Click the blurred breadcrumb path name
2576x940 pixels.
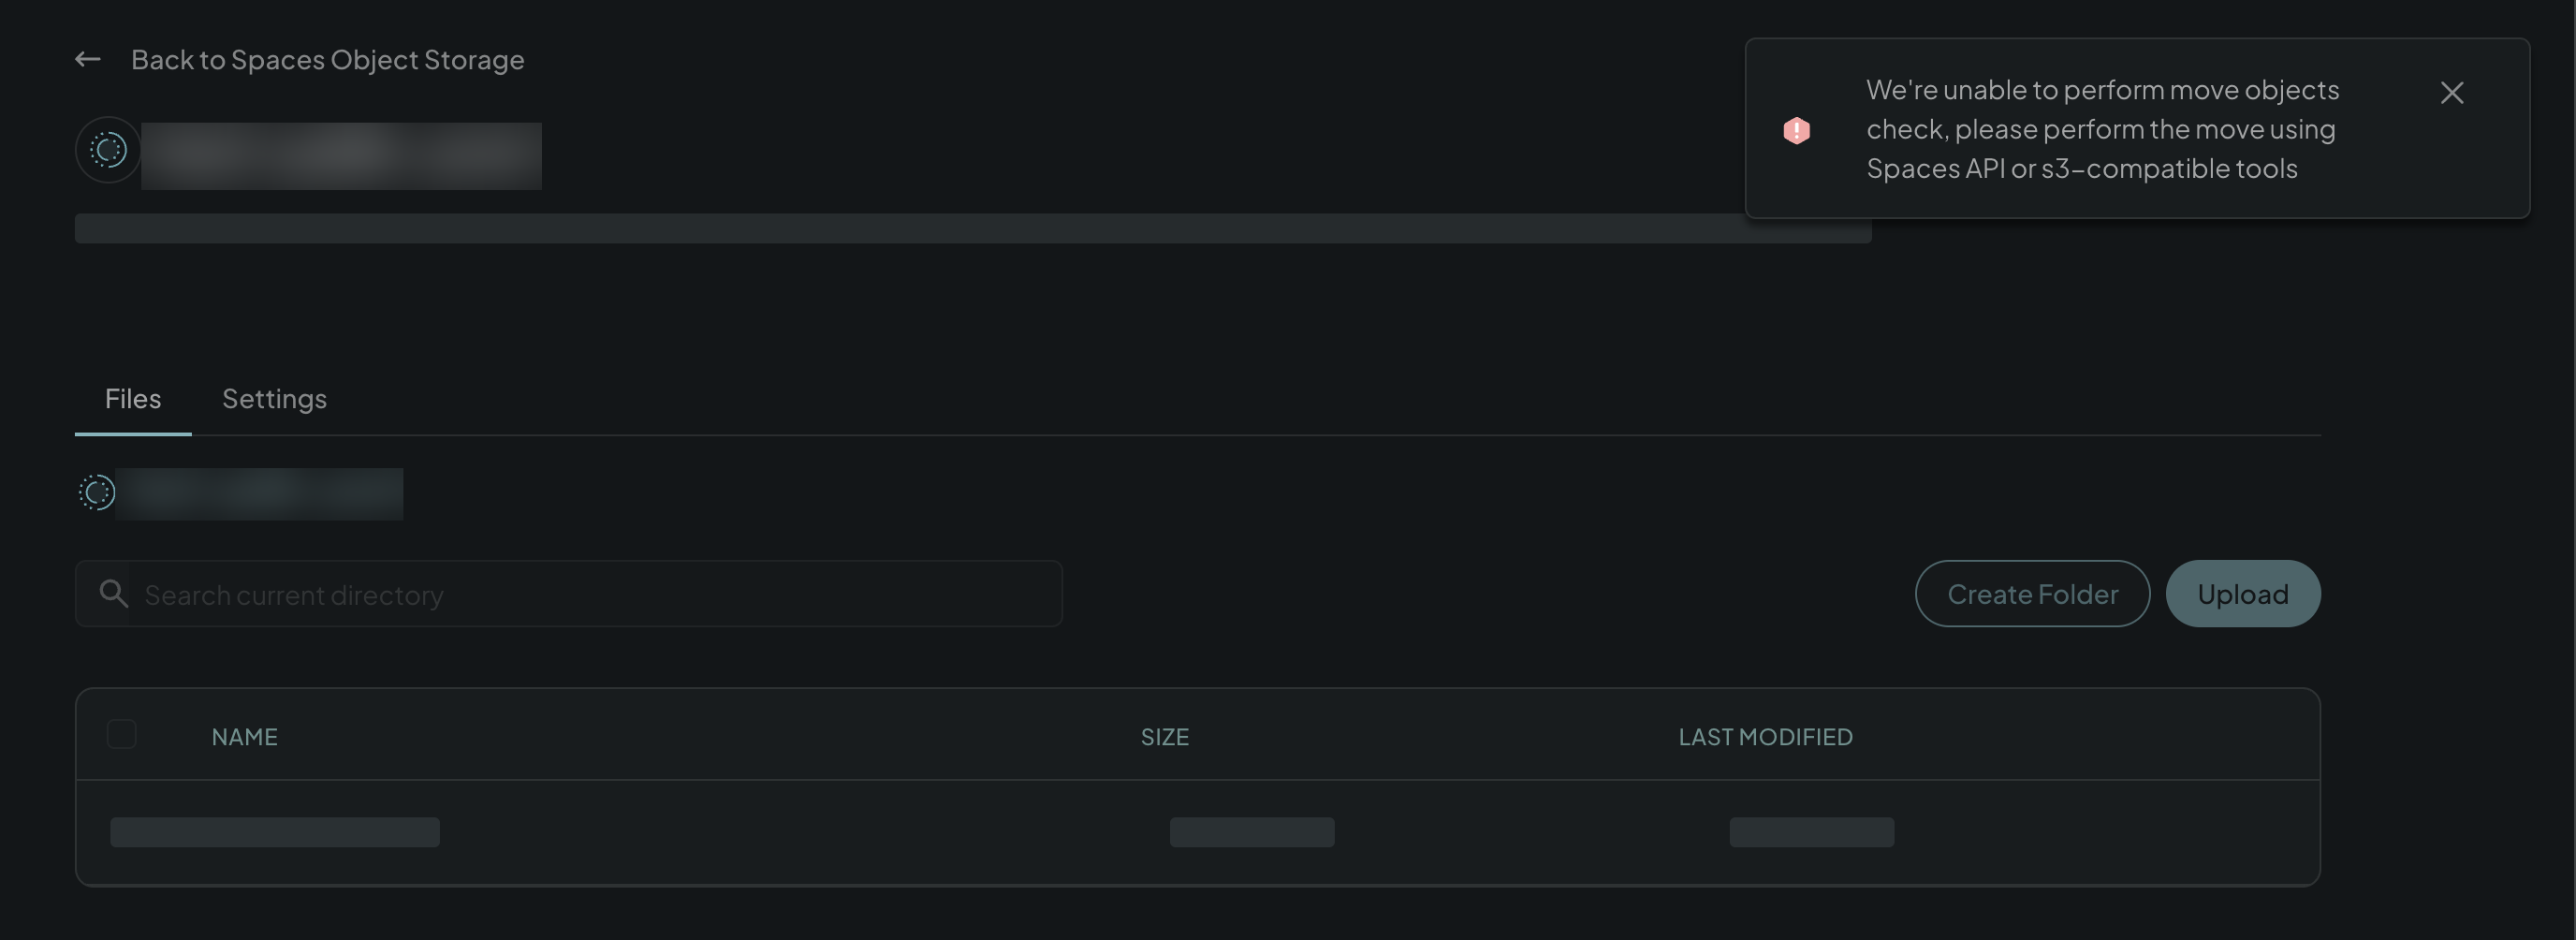(259, 494)
